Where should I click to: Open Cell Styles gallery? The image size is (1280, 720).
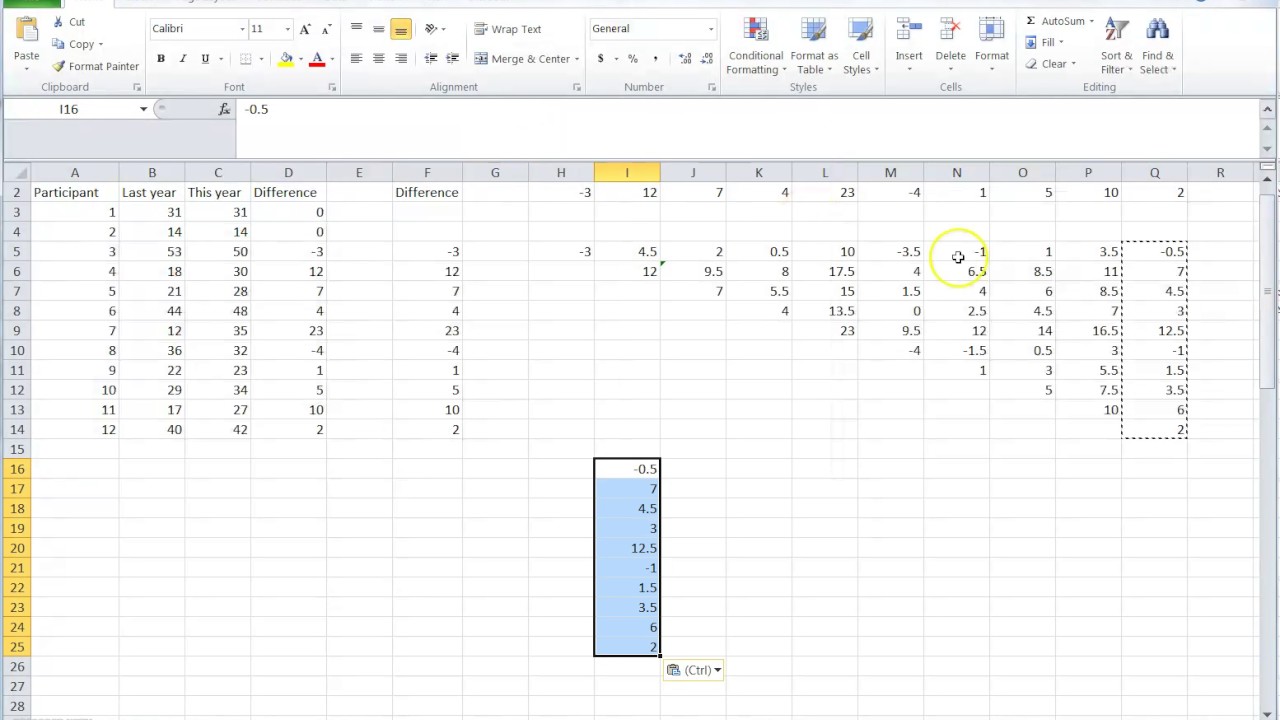click(860, 46)
